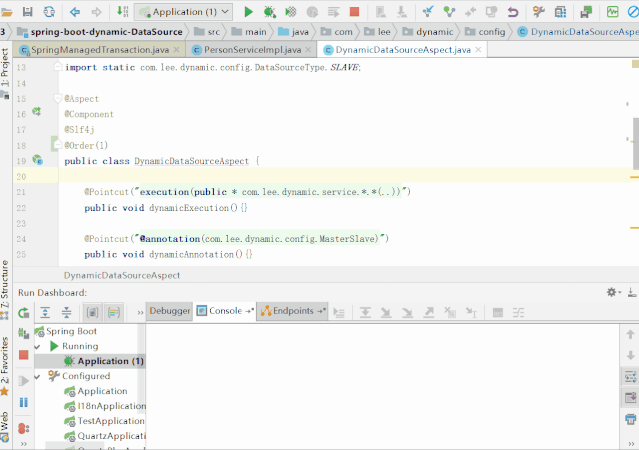Rerun the application in Run Dashboard
Image resolution: width=639 pixels, height=450 pixels.
[24, 313]
